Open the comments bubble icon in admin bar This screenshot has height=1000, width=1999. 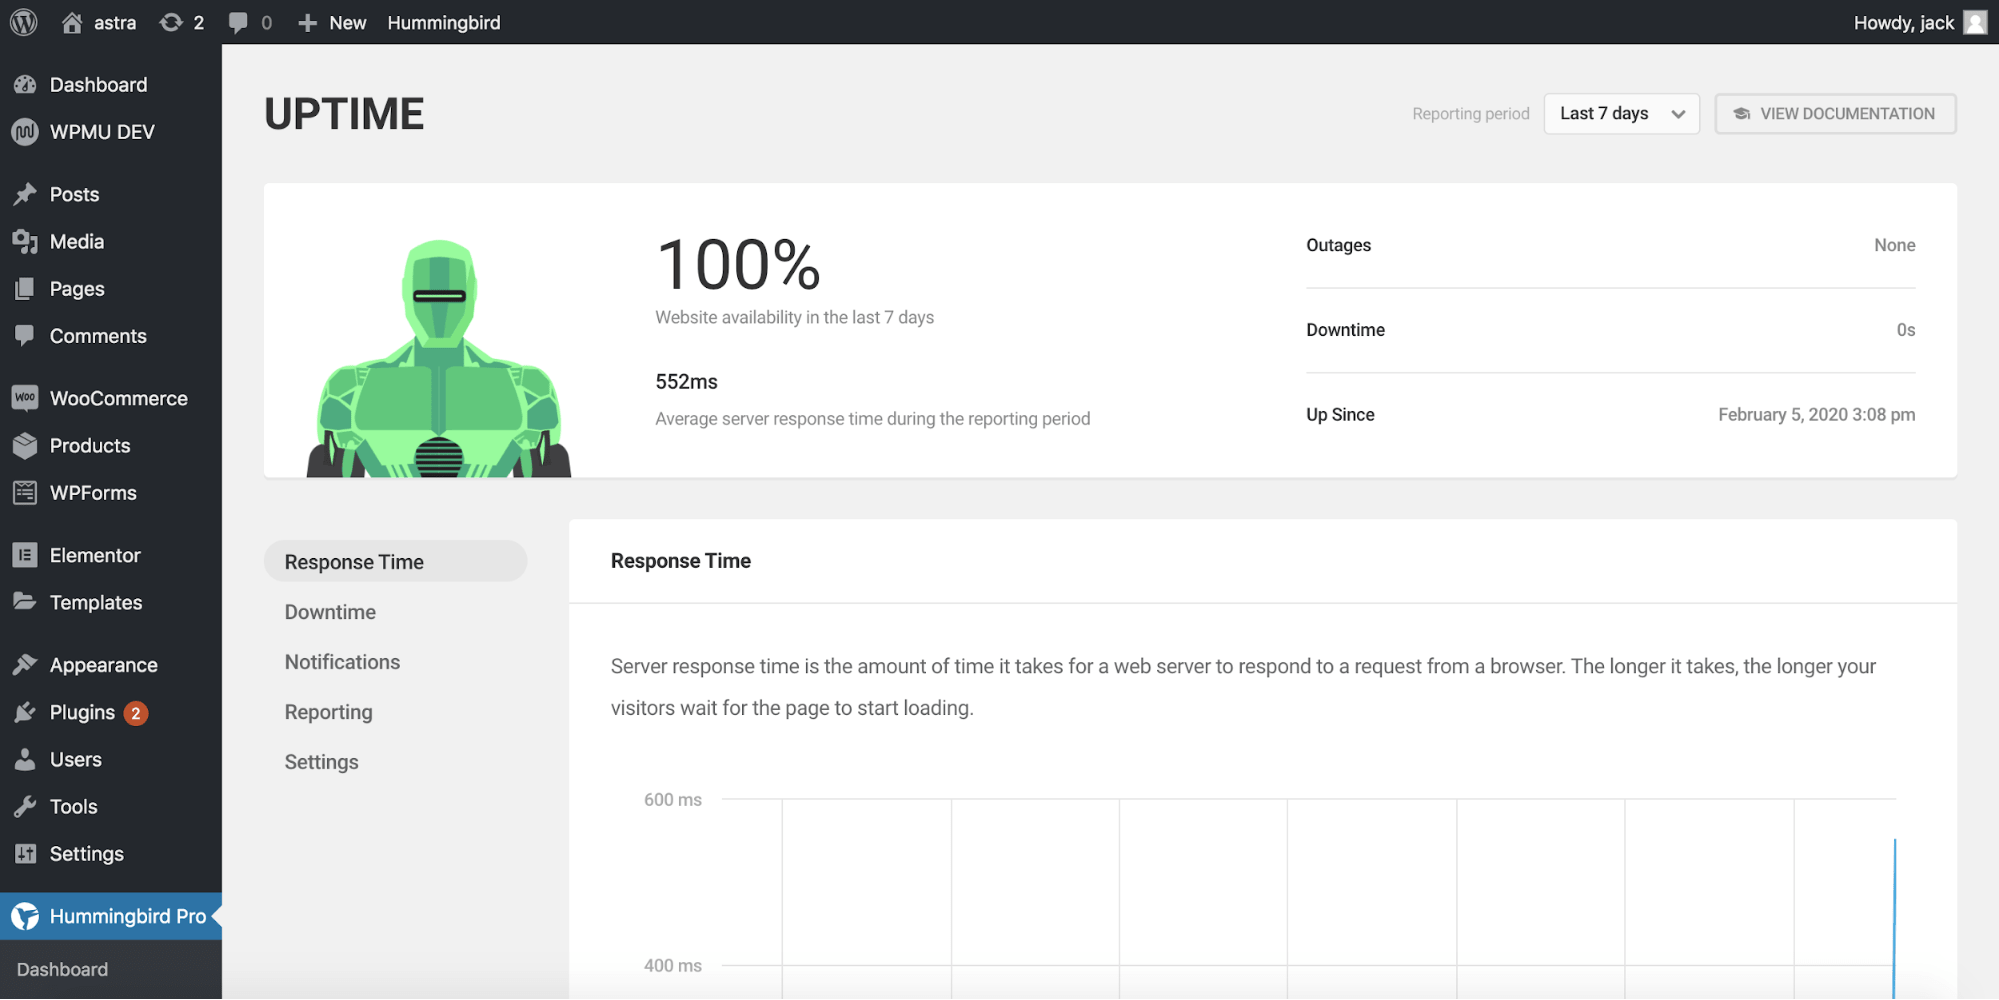238,22
